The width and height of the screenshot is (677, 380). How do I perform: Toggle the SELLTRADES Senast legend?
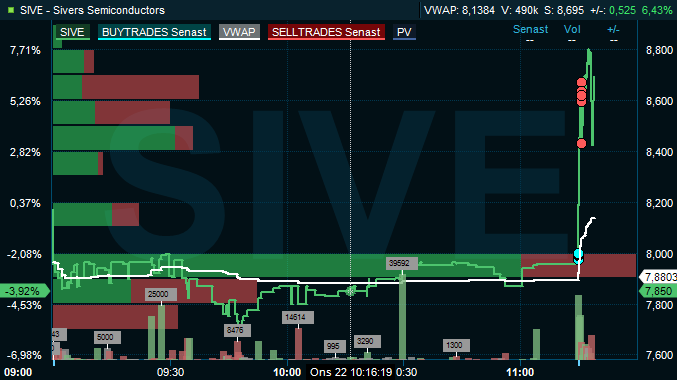326,32
